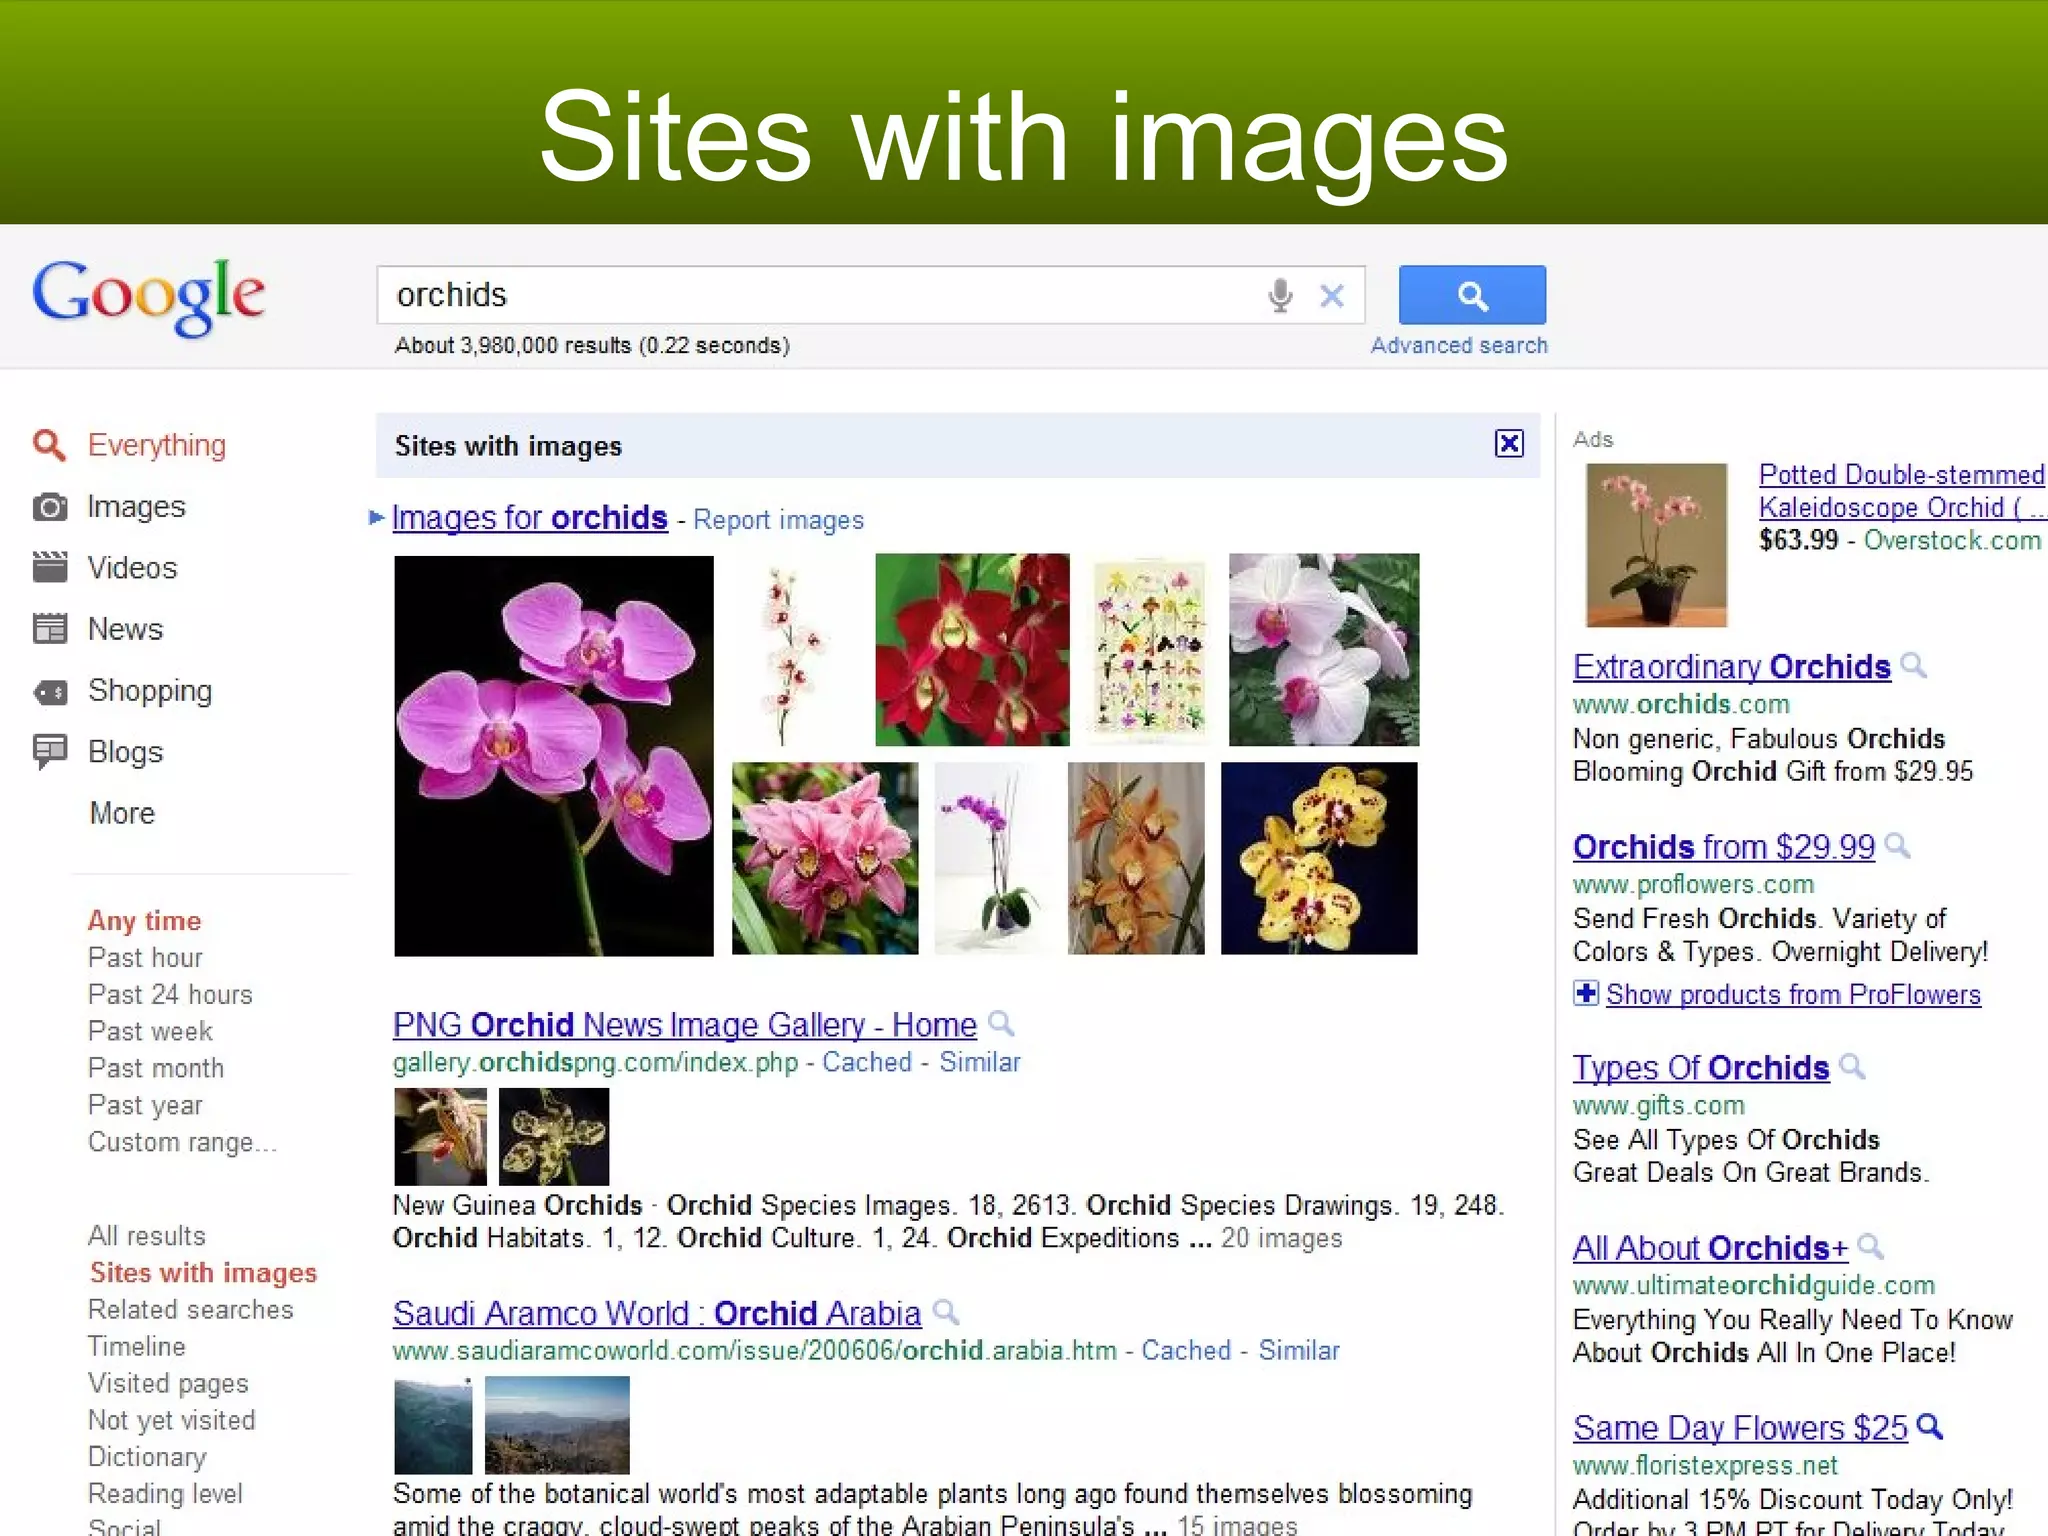The height and width of the screenshot is (1536, 2048).
Task: Preview icon next to Saudi Aramco World result
Action: click(946, 1312)
